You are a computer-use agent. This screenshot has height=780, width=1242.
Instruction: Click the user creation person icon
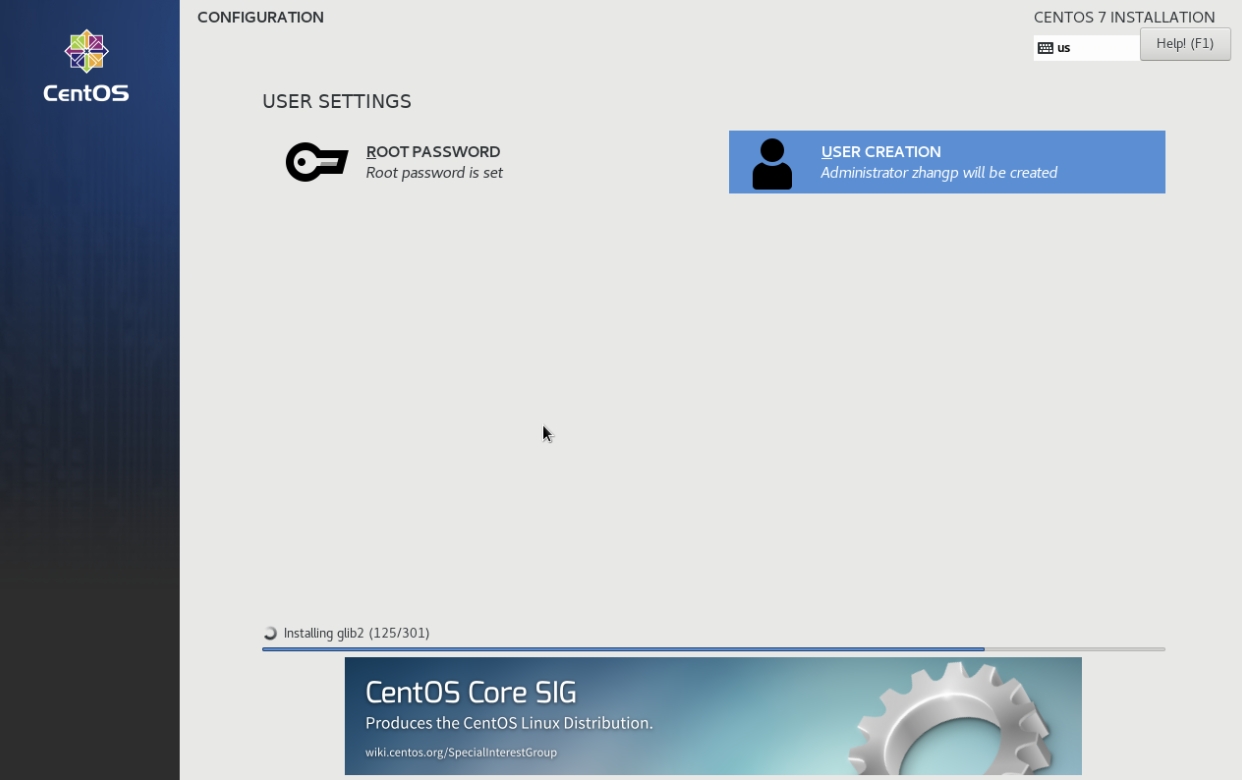(x=772, y=164)
